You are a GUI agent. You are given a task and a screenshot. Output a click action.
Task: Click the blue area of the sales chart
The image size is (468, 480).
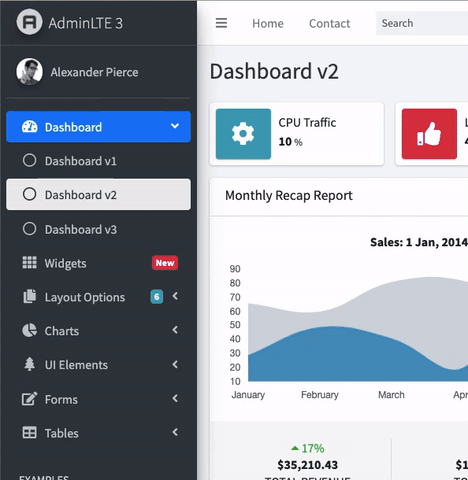pos(333,357)
